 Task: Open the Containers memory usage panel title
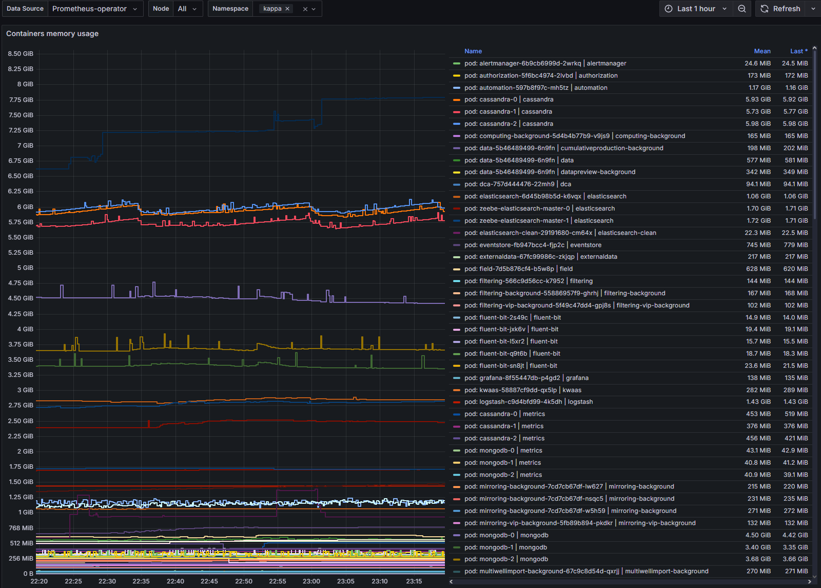click(x=52, y=33)
